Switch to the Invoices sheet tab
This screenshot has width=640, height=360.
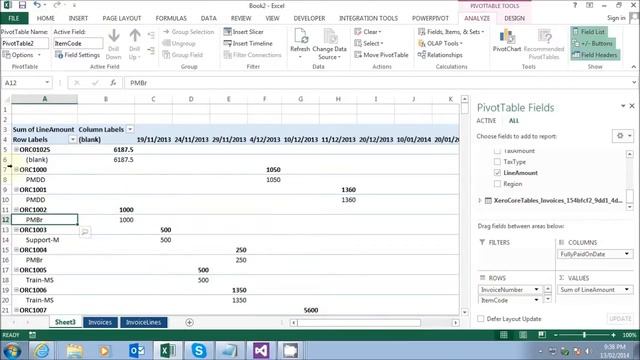100,322
